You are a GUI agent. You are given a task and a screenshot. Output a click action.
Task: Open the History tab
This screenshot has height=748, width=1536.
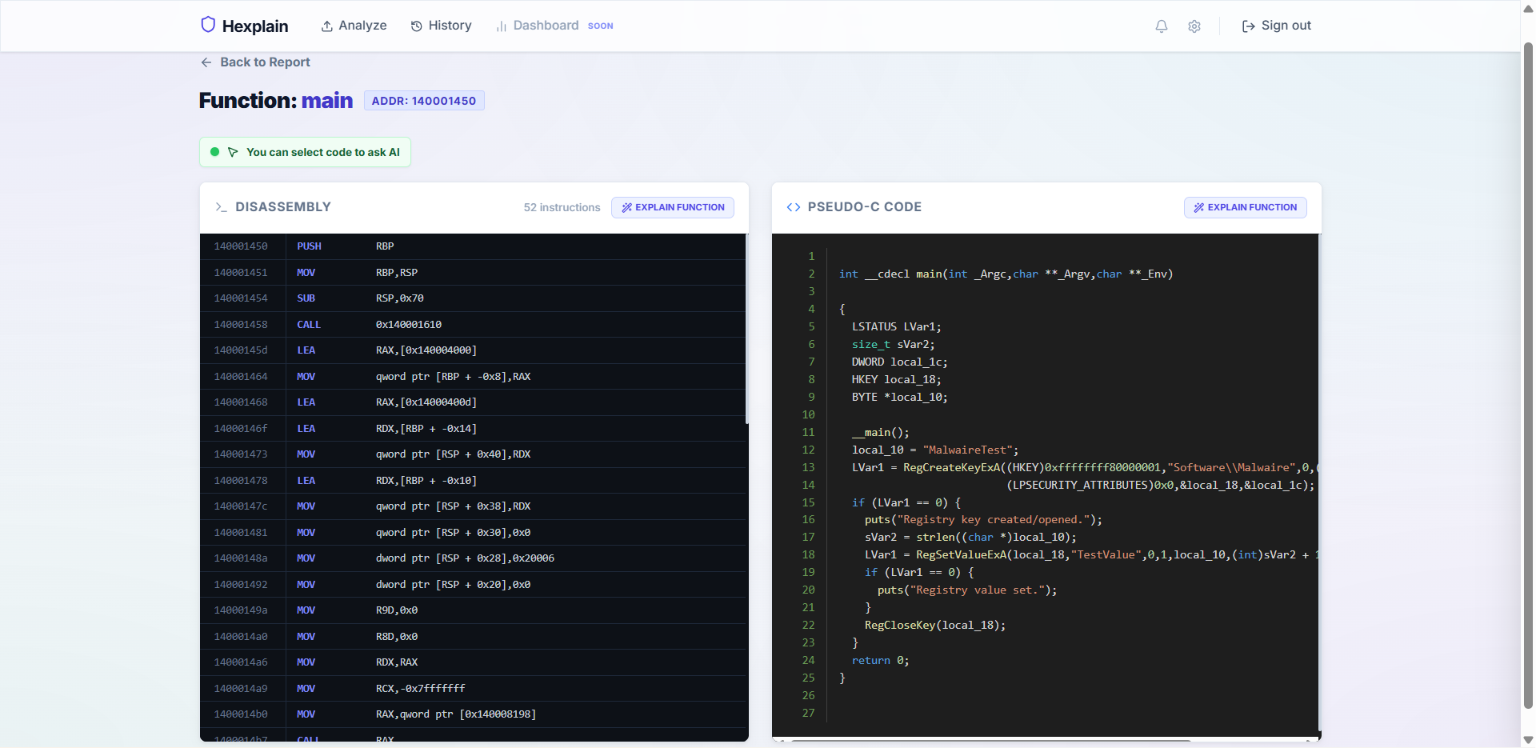[x=441, y=26]
